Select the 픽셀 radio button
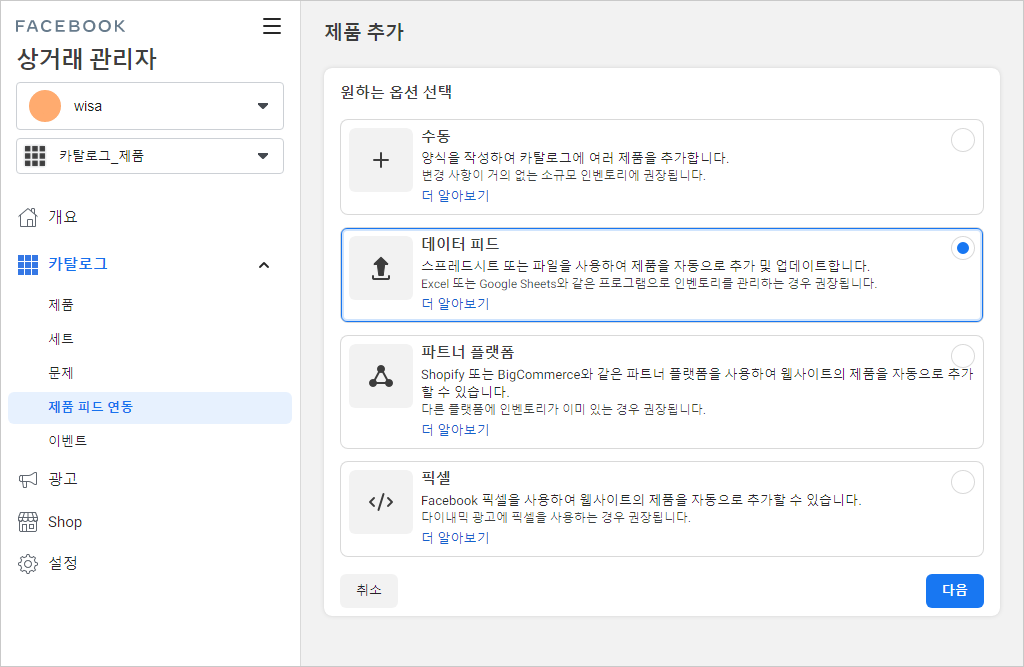Image resolution: width=1024 pixels, height=667 pixels. 963,482
